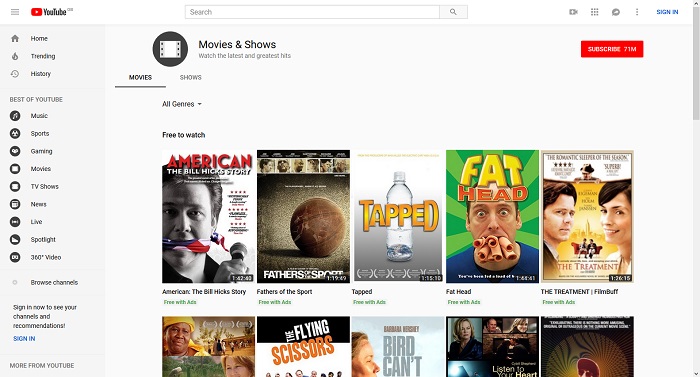The height and width of the screenshot is (377, 700).
Task: Open the hamburger guide menu
Action: pos(15,12)
